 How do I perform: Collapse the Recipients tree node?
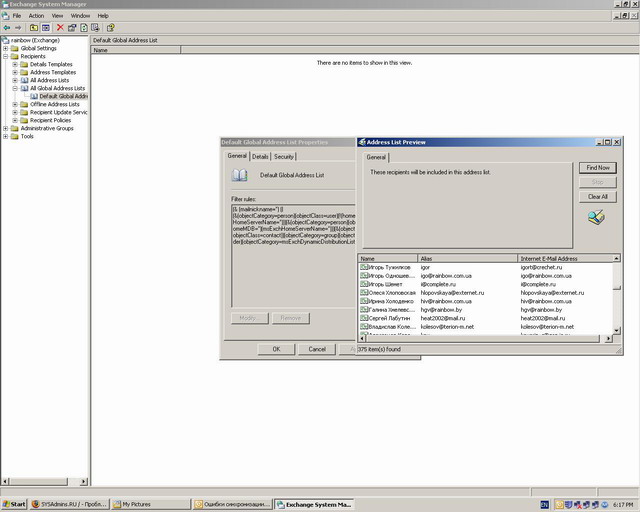pyautogui.click(x=6, y=56)
